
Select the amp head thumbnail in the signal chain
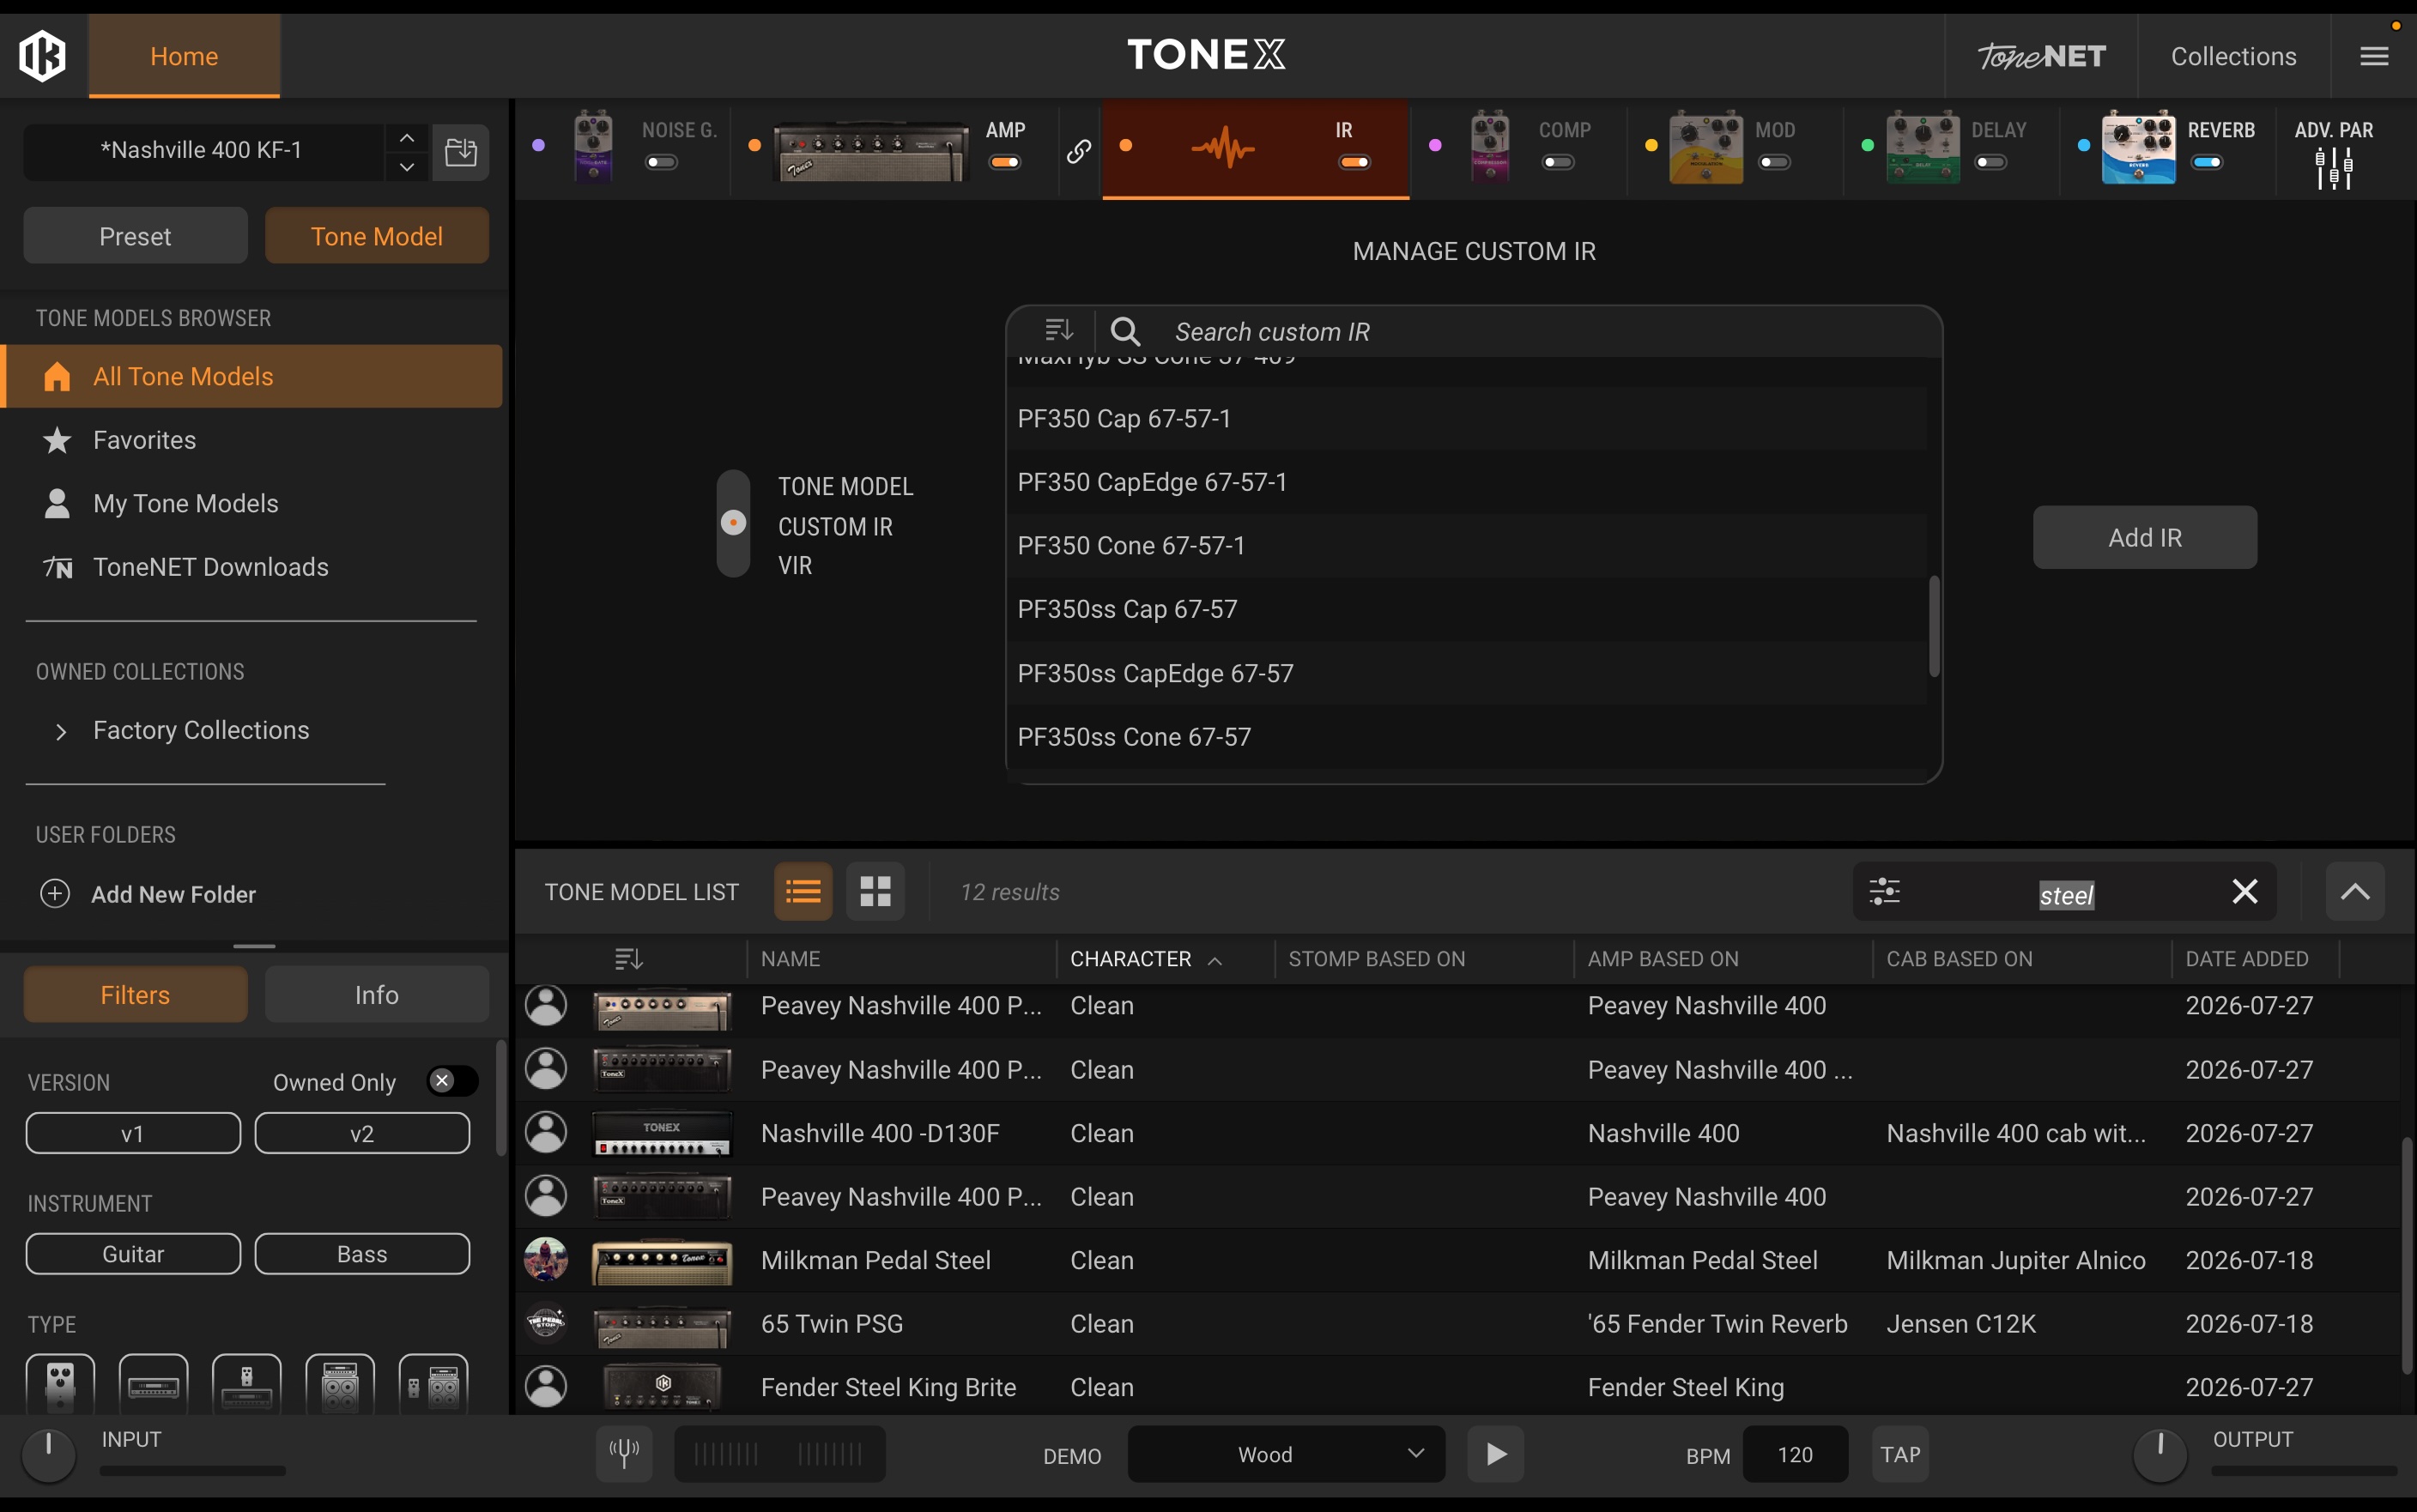(871, 150)
